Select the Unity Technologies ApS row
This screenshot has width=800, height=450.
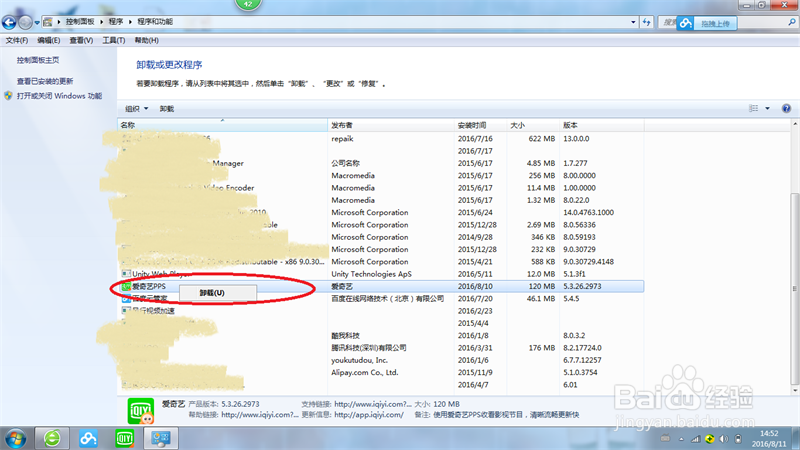pos(381,274)
